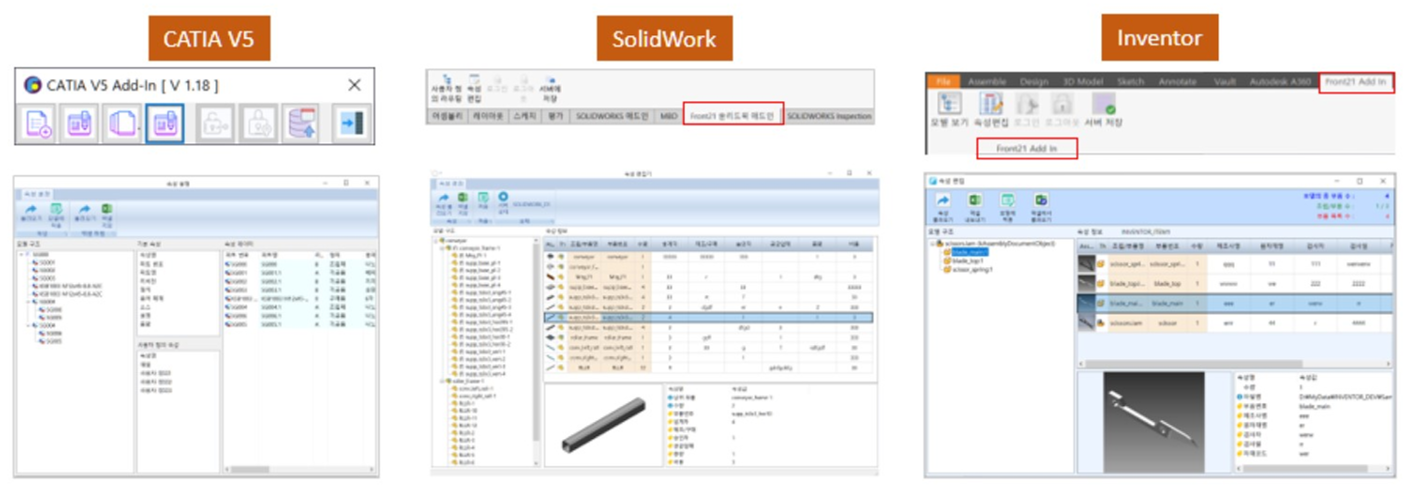Open the Design tab in Inventor
The image size is (1406, 490).
(1034, 81)
